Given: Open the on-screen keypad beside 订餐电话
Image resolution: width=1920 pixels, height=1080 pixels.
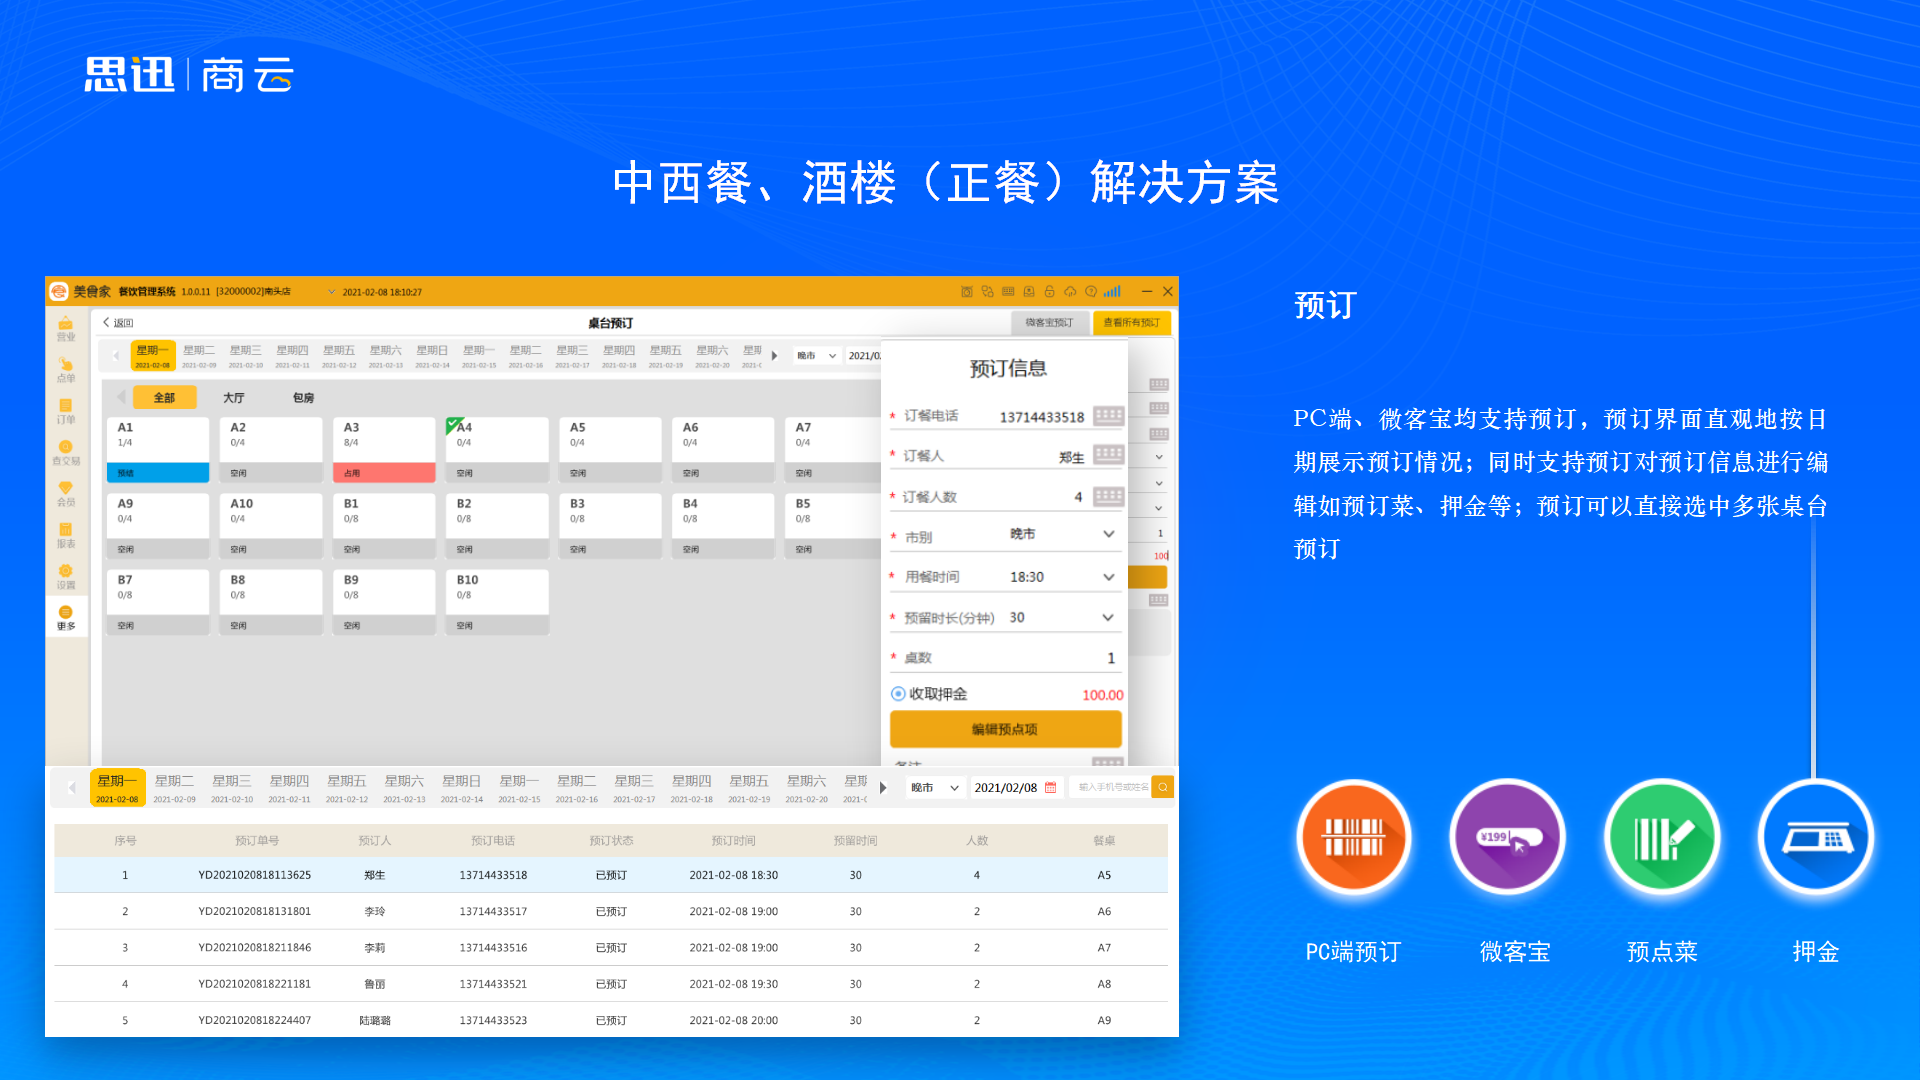Looking at the screenshot, I should point(1108,416).
